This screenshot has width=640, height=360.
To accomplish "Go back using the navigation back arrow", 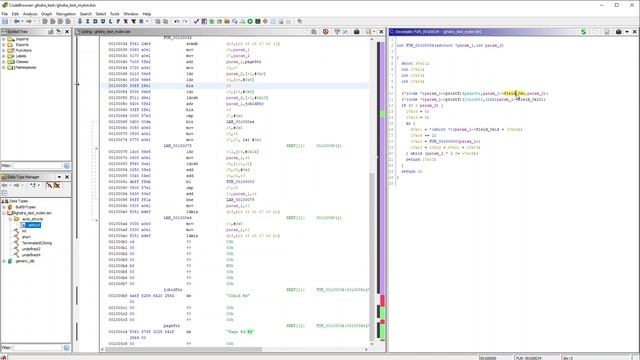I will point(16,21).
